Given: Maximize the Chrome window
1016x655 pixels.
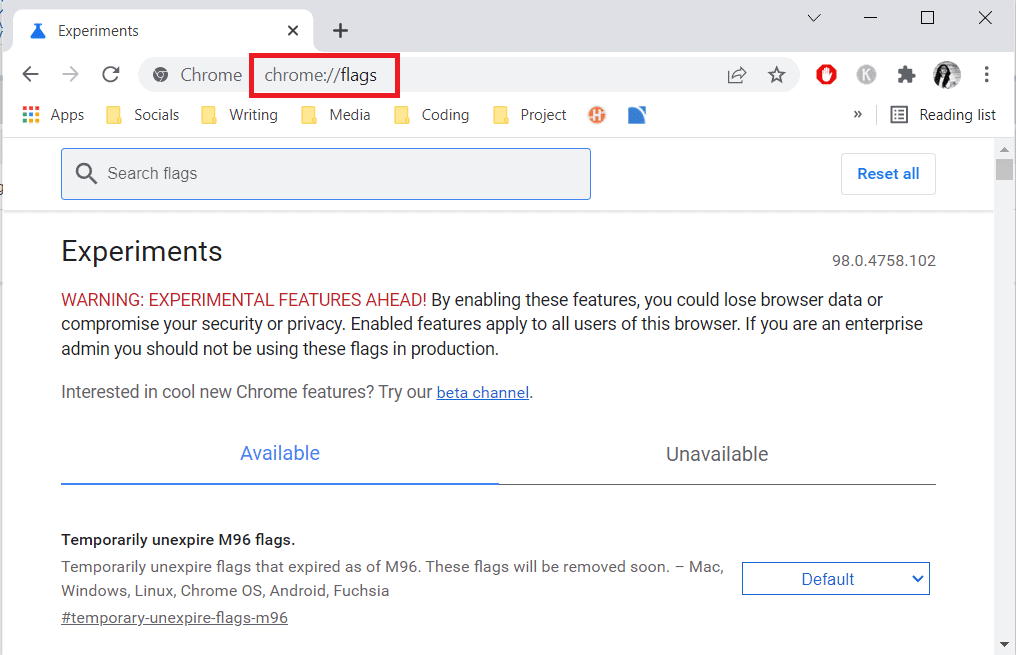Looking at the screenshot, I should tap(927, 18).
